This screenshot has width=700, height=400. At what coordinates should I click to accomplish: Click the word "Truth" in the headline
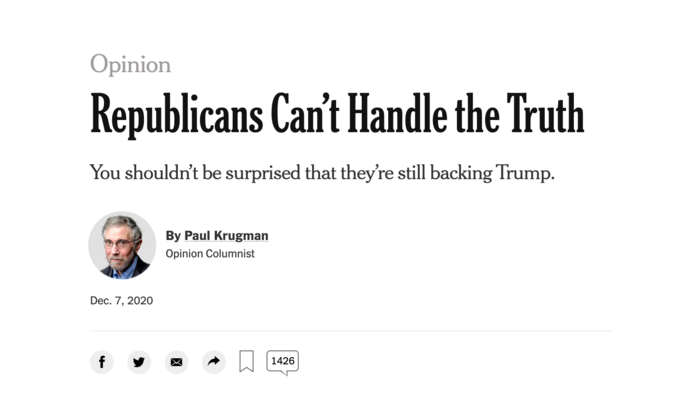coord(545,115)
